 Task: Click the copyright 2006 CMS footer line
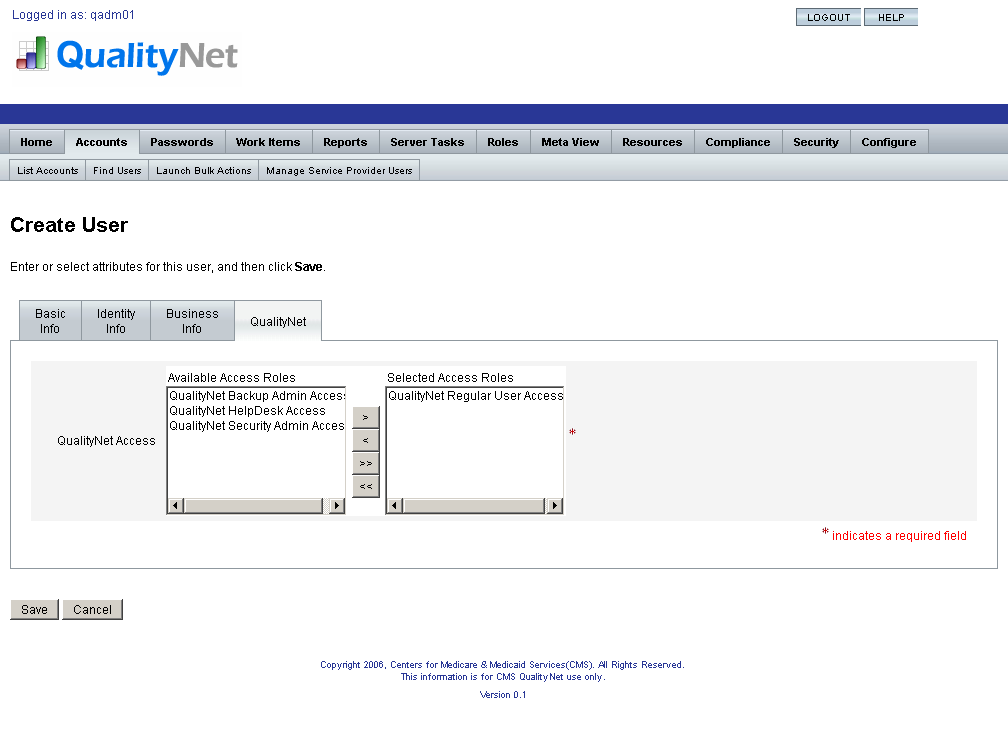[502, 665]
